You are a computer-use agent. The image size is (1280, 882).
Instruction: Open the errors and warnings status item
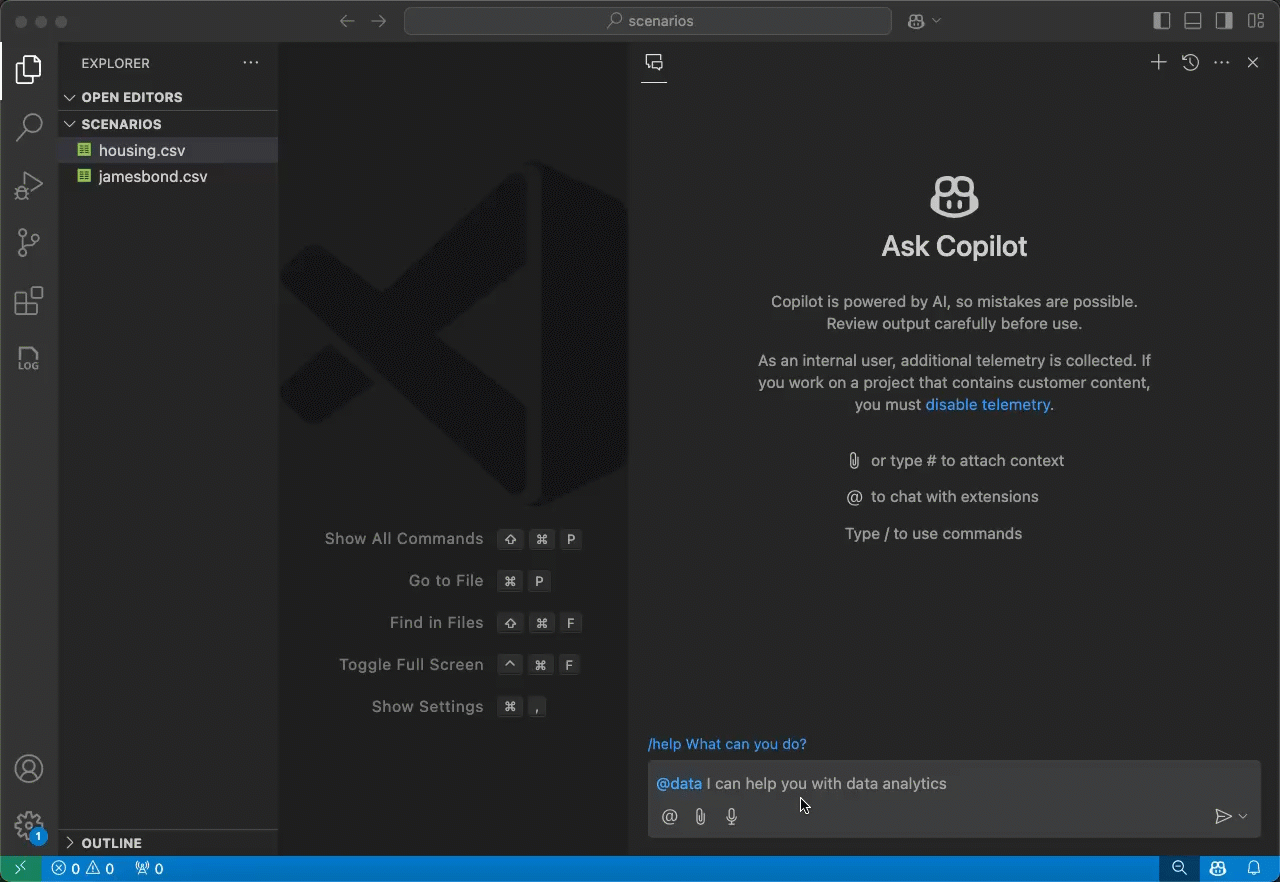pos(83,869)
